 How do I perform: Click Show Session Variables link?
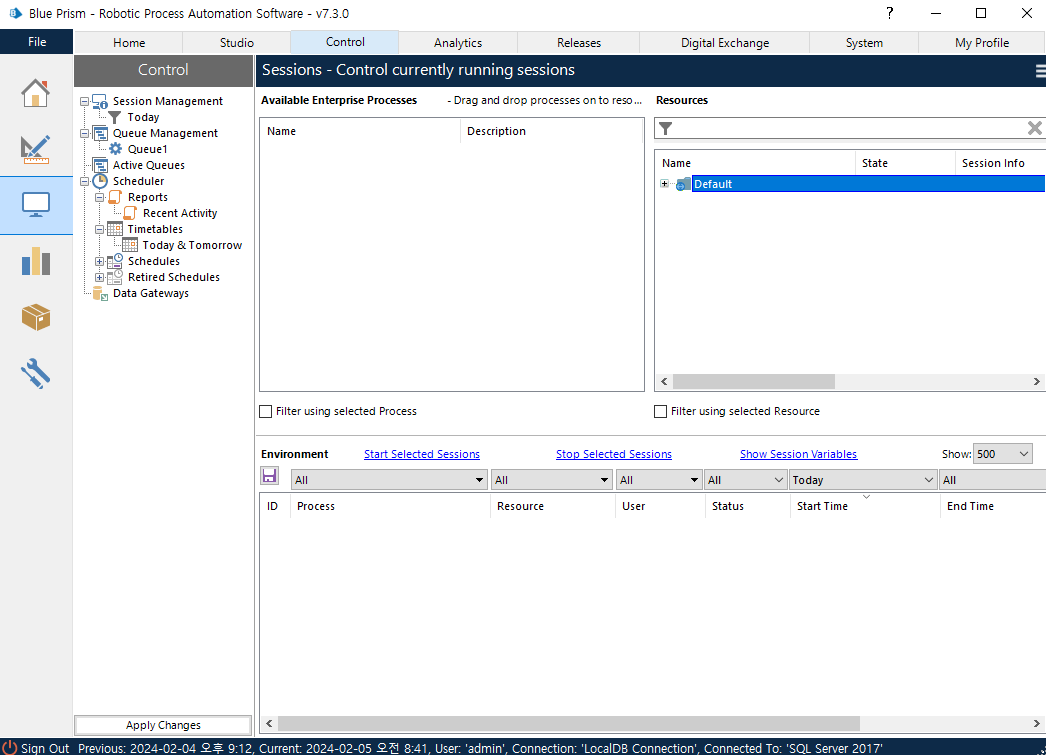click(799, 454)
